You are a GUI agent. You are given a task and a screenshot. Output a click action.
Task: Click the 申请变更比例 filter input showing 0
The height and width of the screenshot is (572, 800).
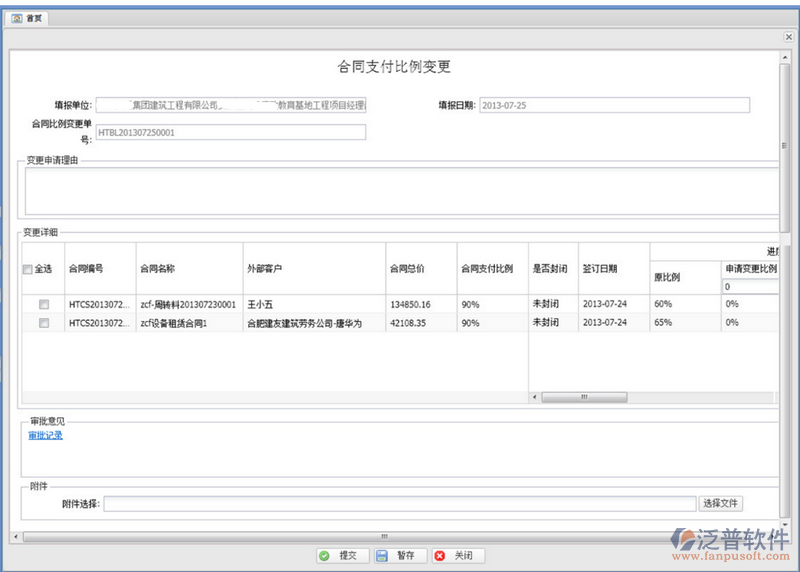click(x=748, y=287)
